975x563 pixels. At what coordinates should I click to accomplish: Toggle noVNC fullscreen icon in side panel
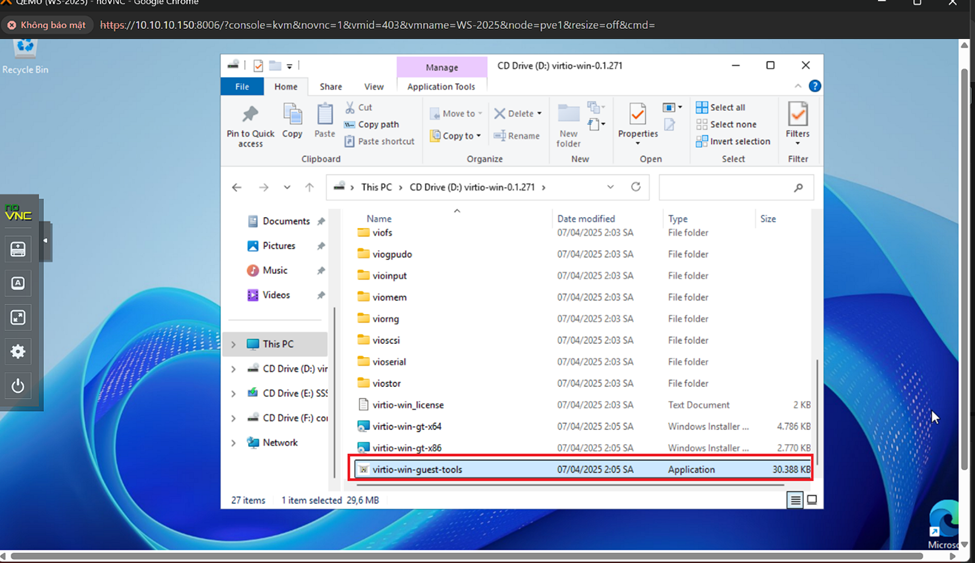18,317
